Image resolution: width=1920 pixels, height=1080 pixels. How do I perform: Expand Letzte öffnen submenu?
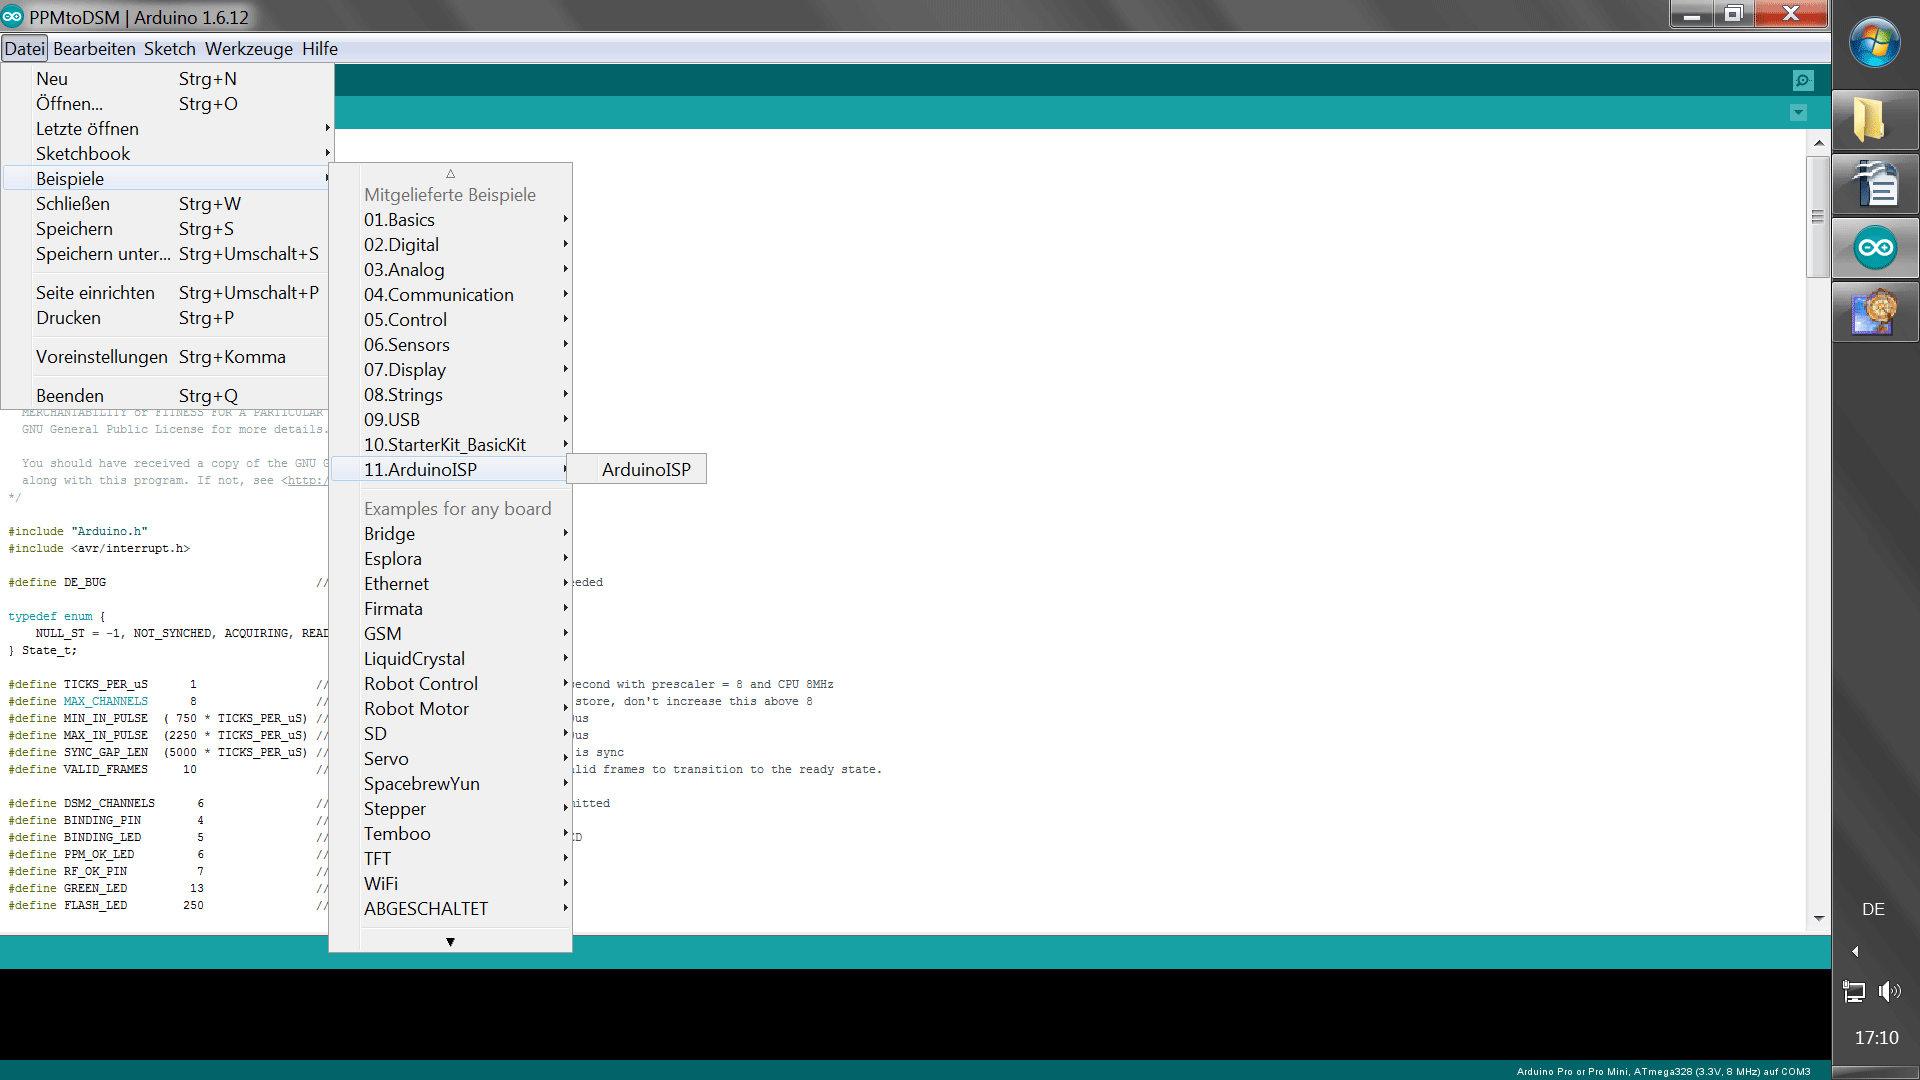(167, 129)
